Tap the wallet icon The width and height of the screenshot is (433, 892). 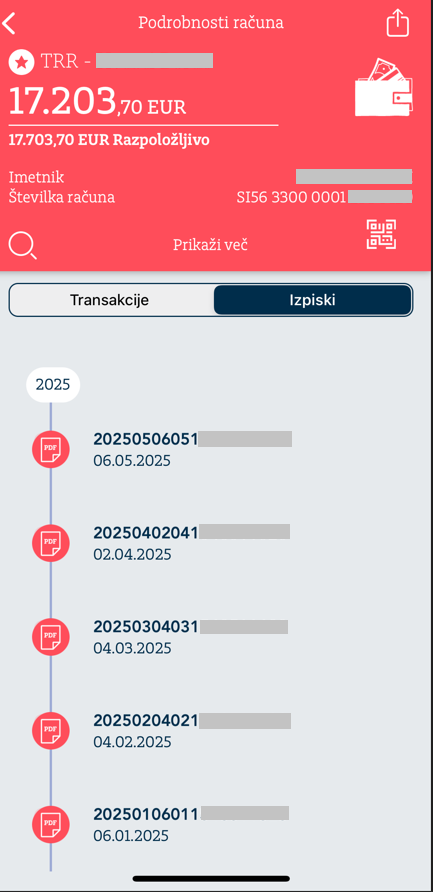click(x=384, y=87)
